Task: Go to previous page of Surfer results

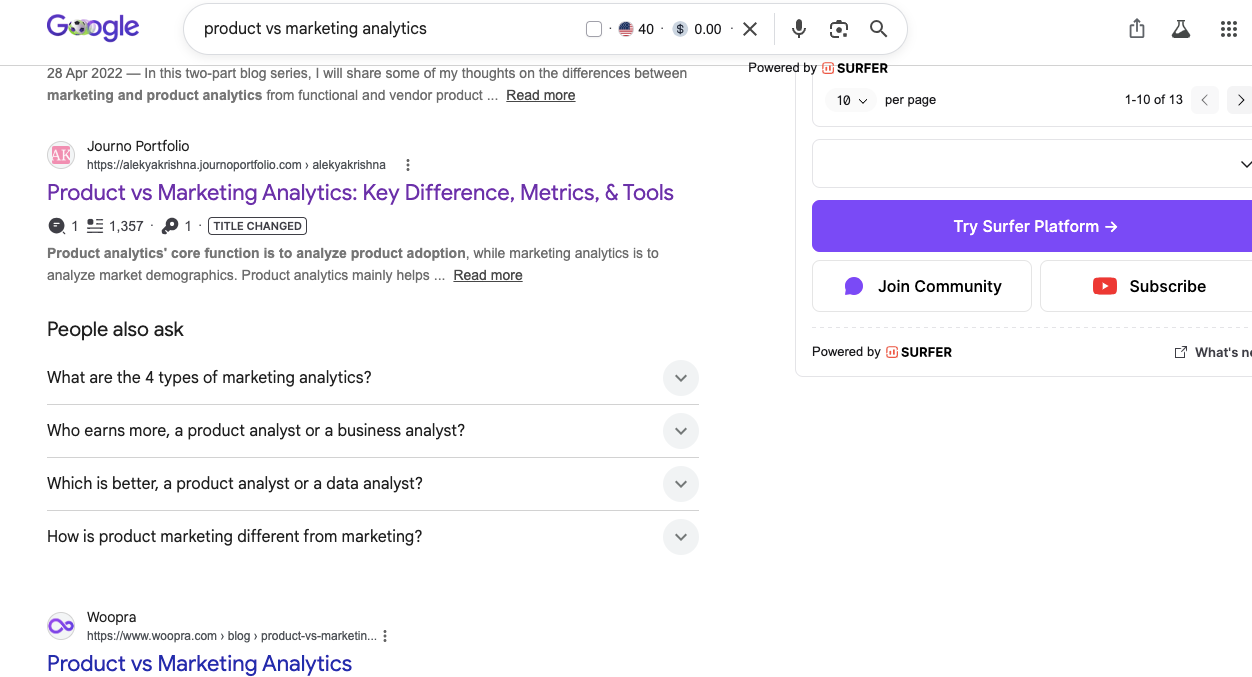Action: tap(1205, 100)
